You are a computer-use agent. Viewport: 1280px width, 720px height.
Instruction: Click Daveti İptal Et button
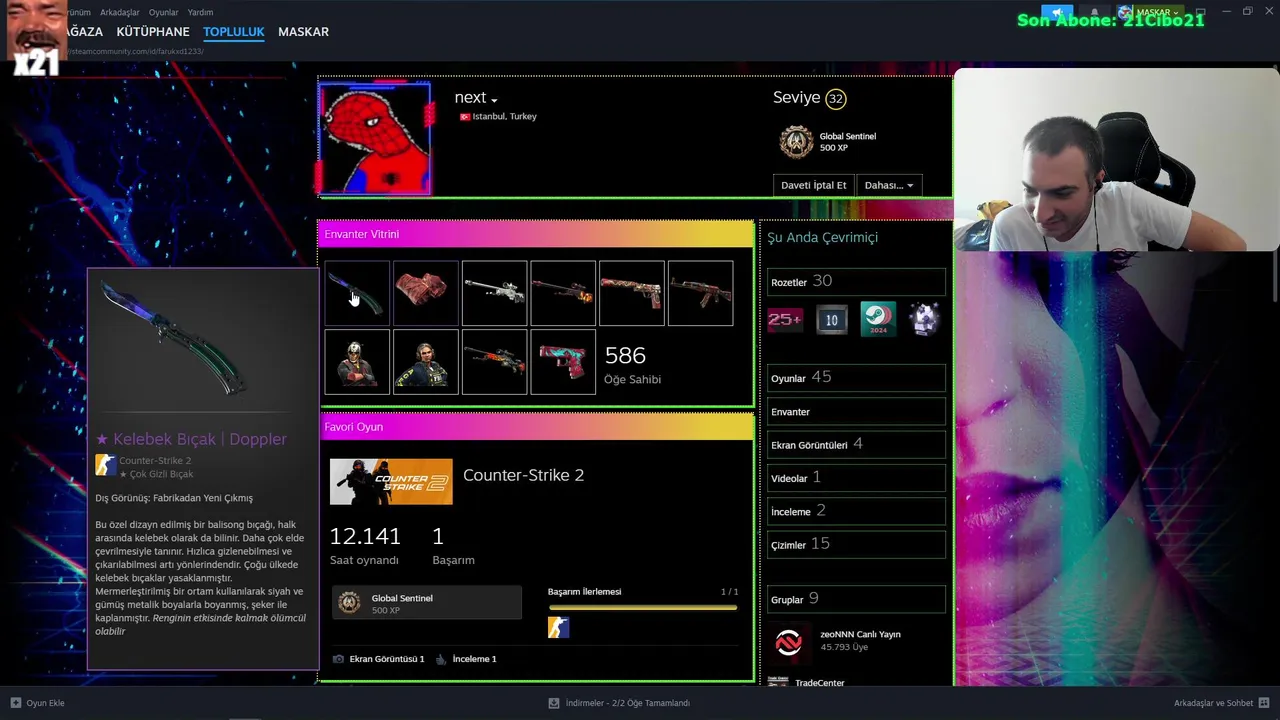coord(813,185)
